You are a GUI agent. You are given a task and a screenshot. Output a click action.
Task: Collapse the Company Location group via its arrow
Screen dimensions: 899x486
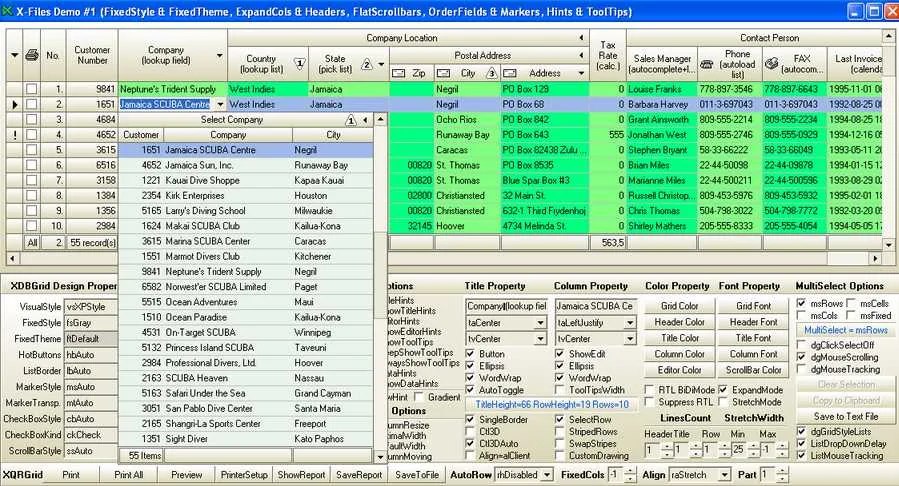581,38
